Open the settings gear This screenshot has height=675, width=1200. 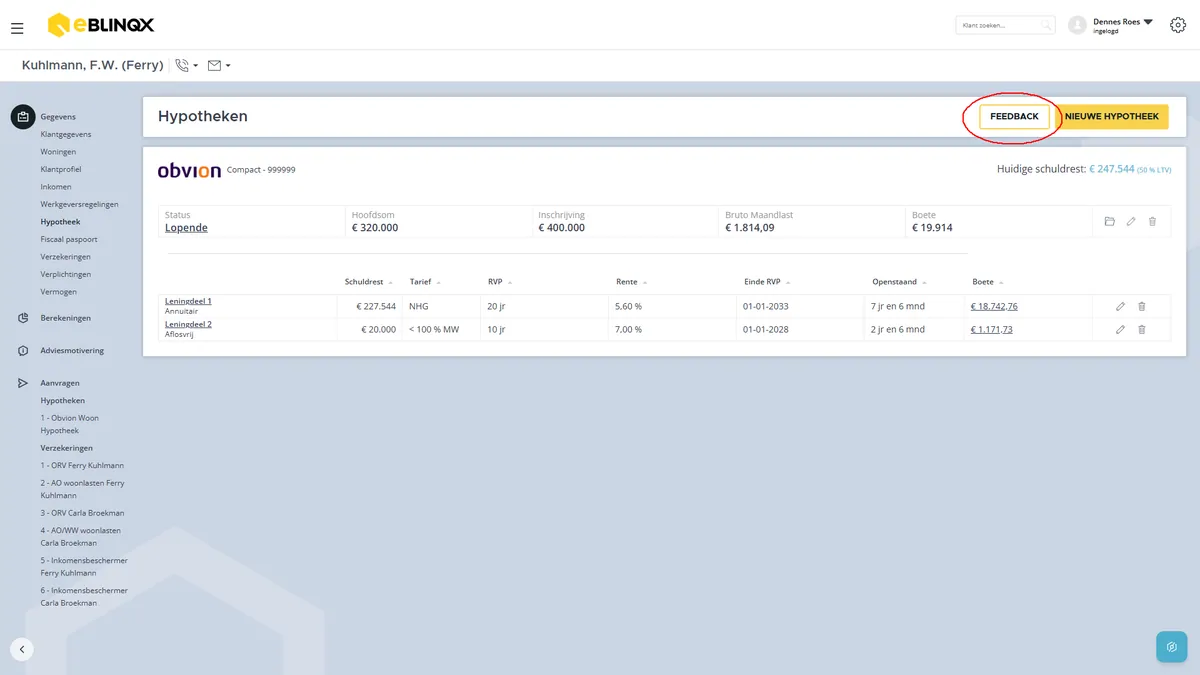(x=1177, y=25)
